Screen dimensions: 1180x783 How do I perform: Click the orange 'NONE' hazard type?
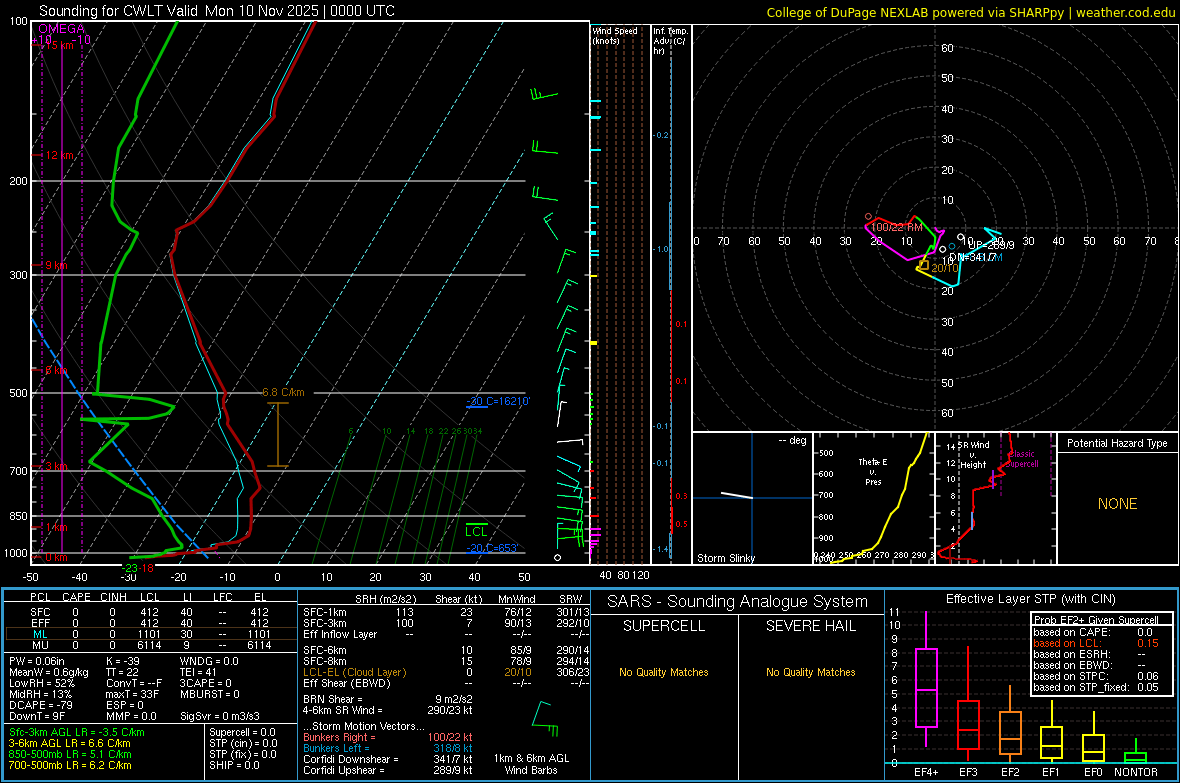tap(1117, 504)
